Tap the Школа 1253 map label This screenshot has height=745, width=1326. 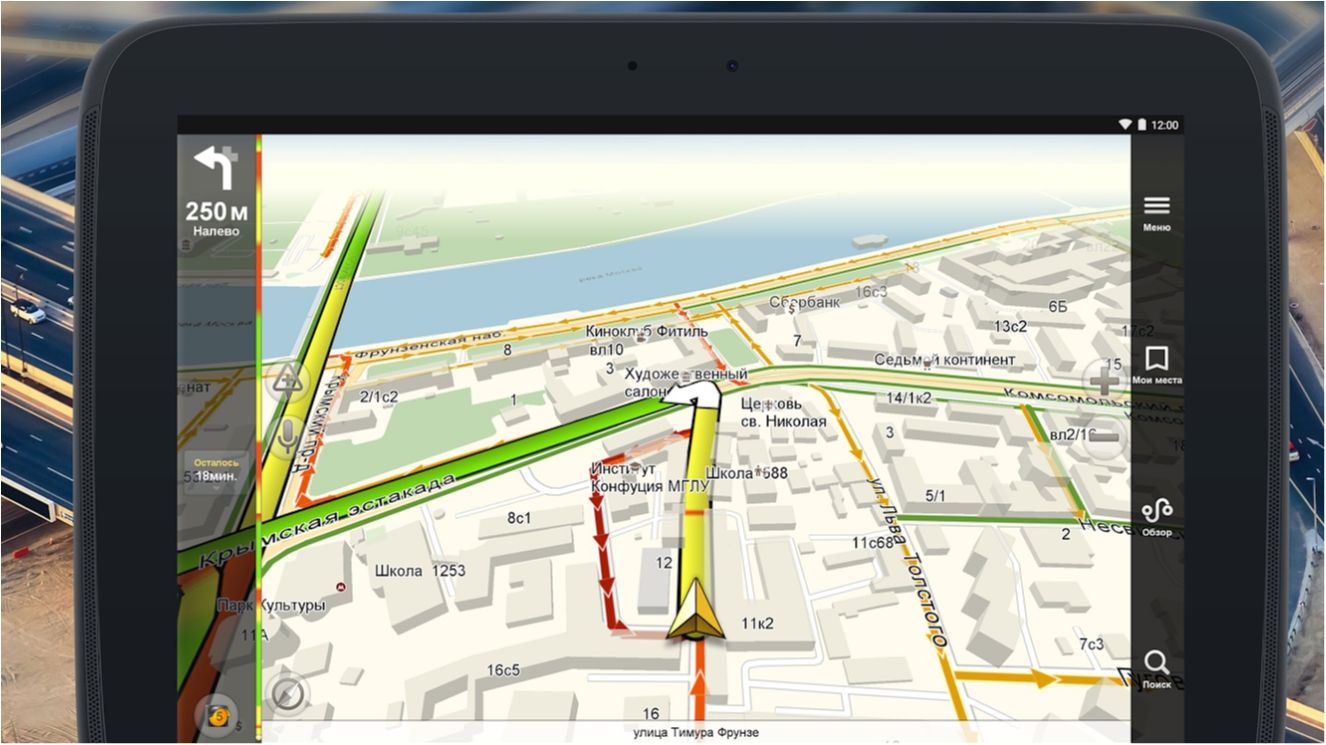tap(420, 571)
